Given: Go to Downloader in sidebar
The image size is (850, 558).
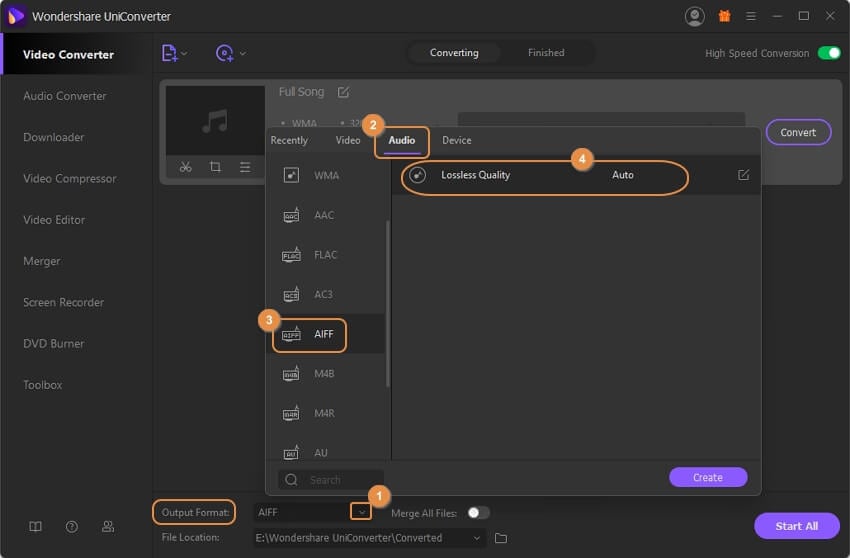Looking at the screenshot, I should click(x=54, y=137).
